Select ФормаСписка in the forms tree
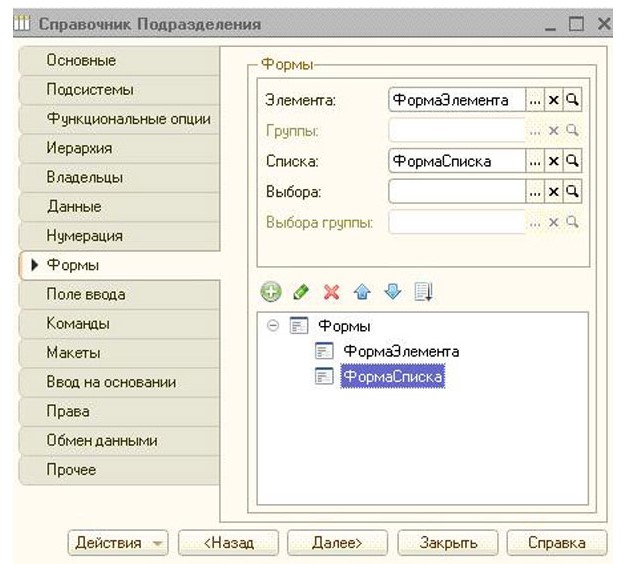Image resolution: width=626 pixels, height=564 pixels. point(392,377)
